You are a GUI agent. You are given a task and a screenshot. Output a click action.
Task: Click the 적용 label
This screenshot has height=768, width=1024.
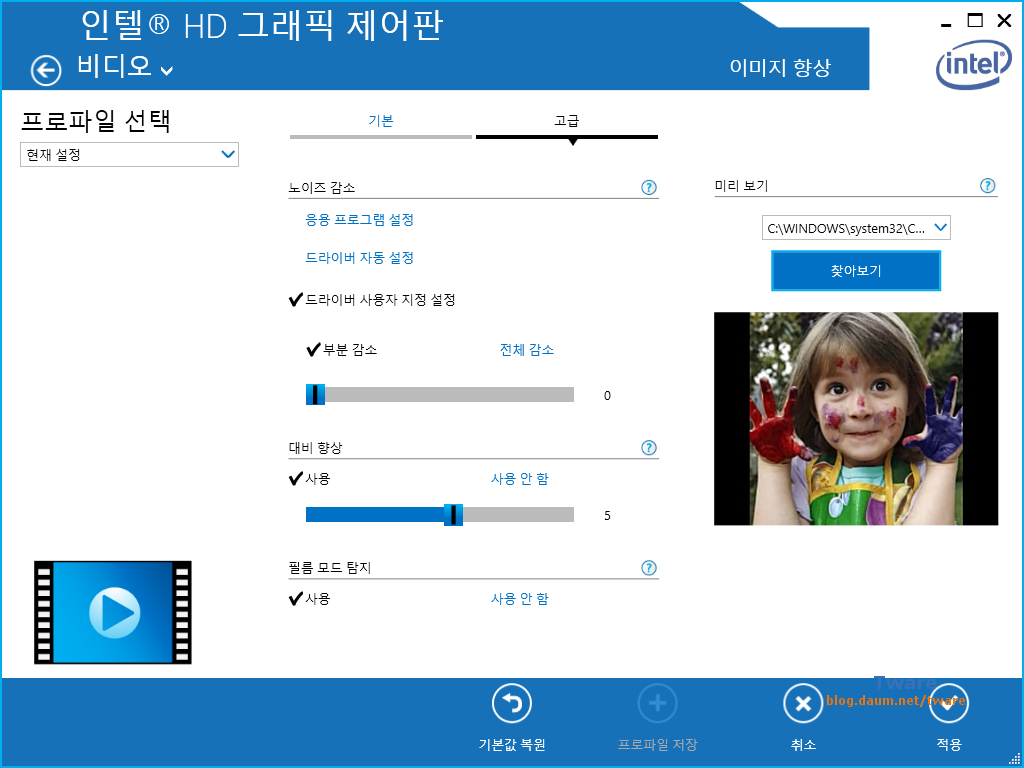(x=949, y=744)
